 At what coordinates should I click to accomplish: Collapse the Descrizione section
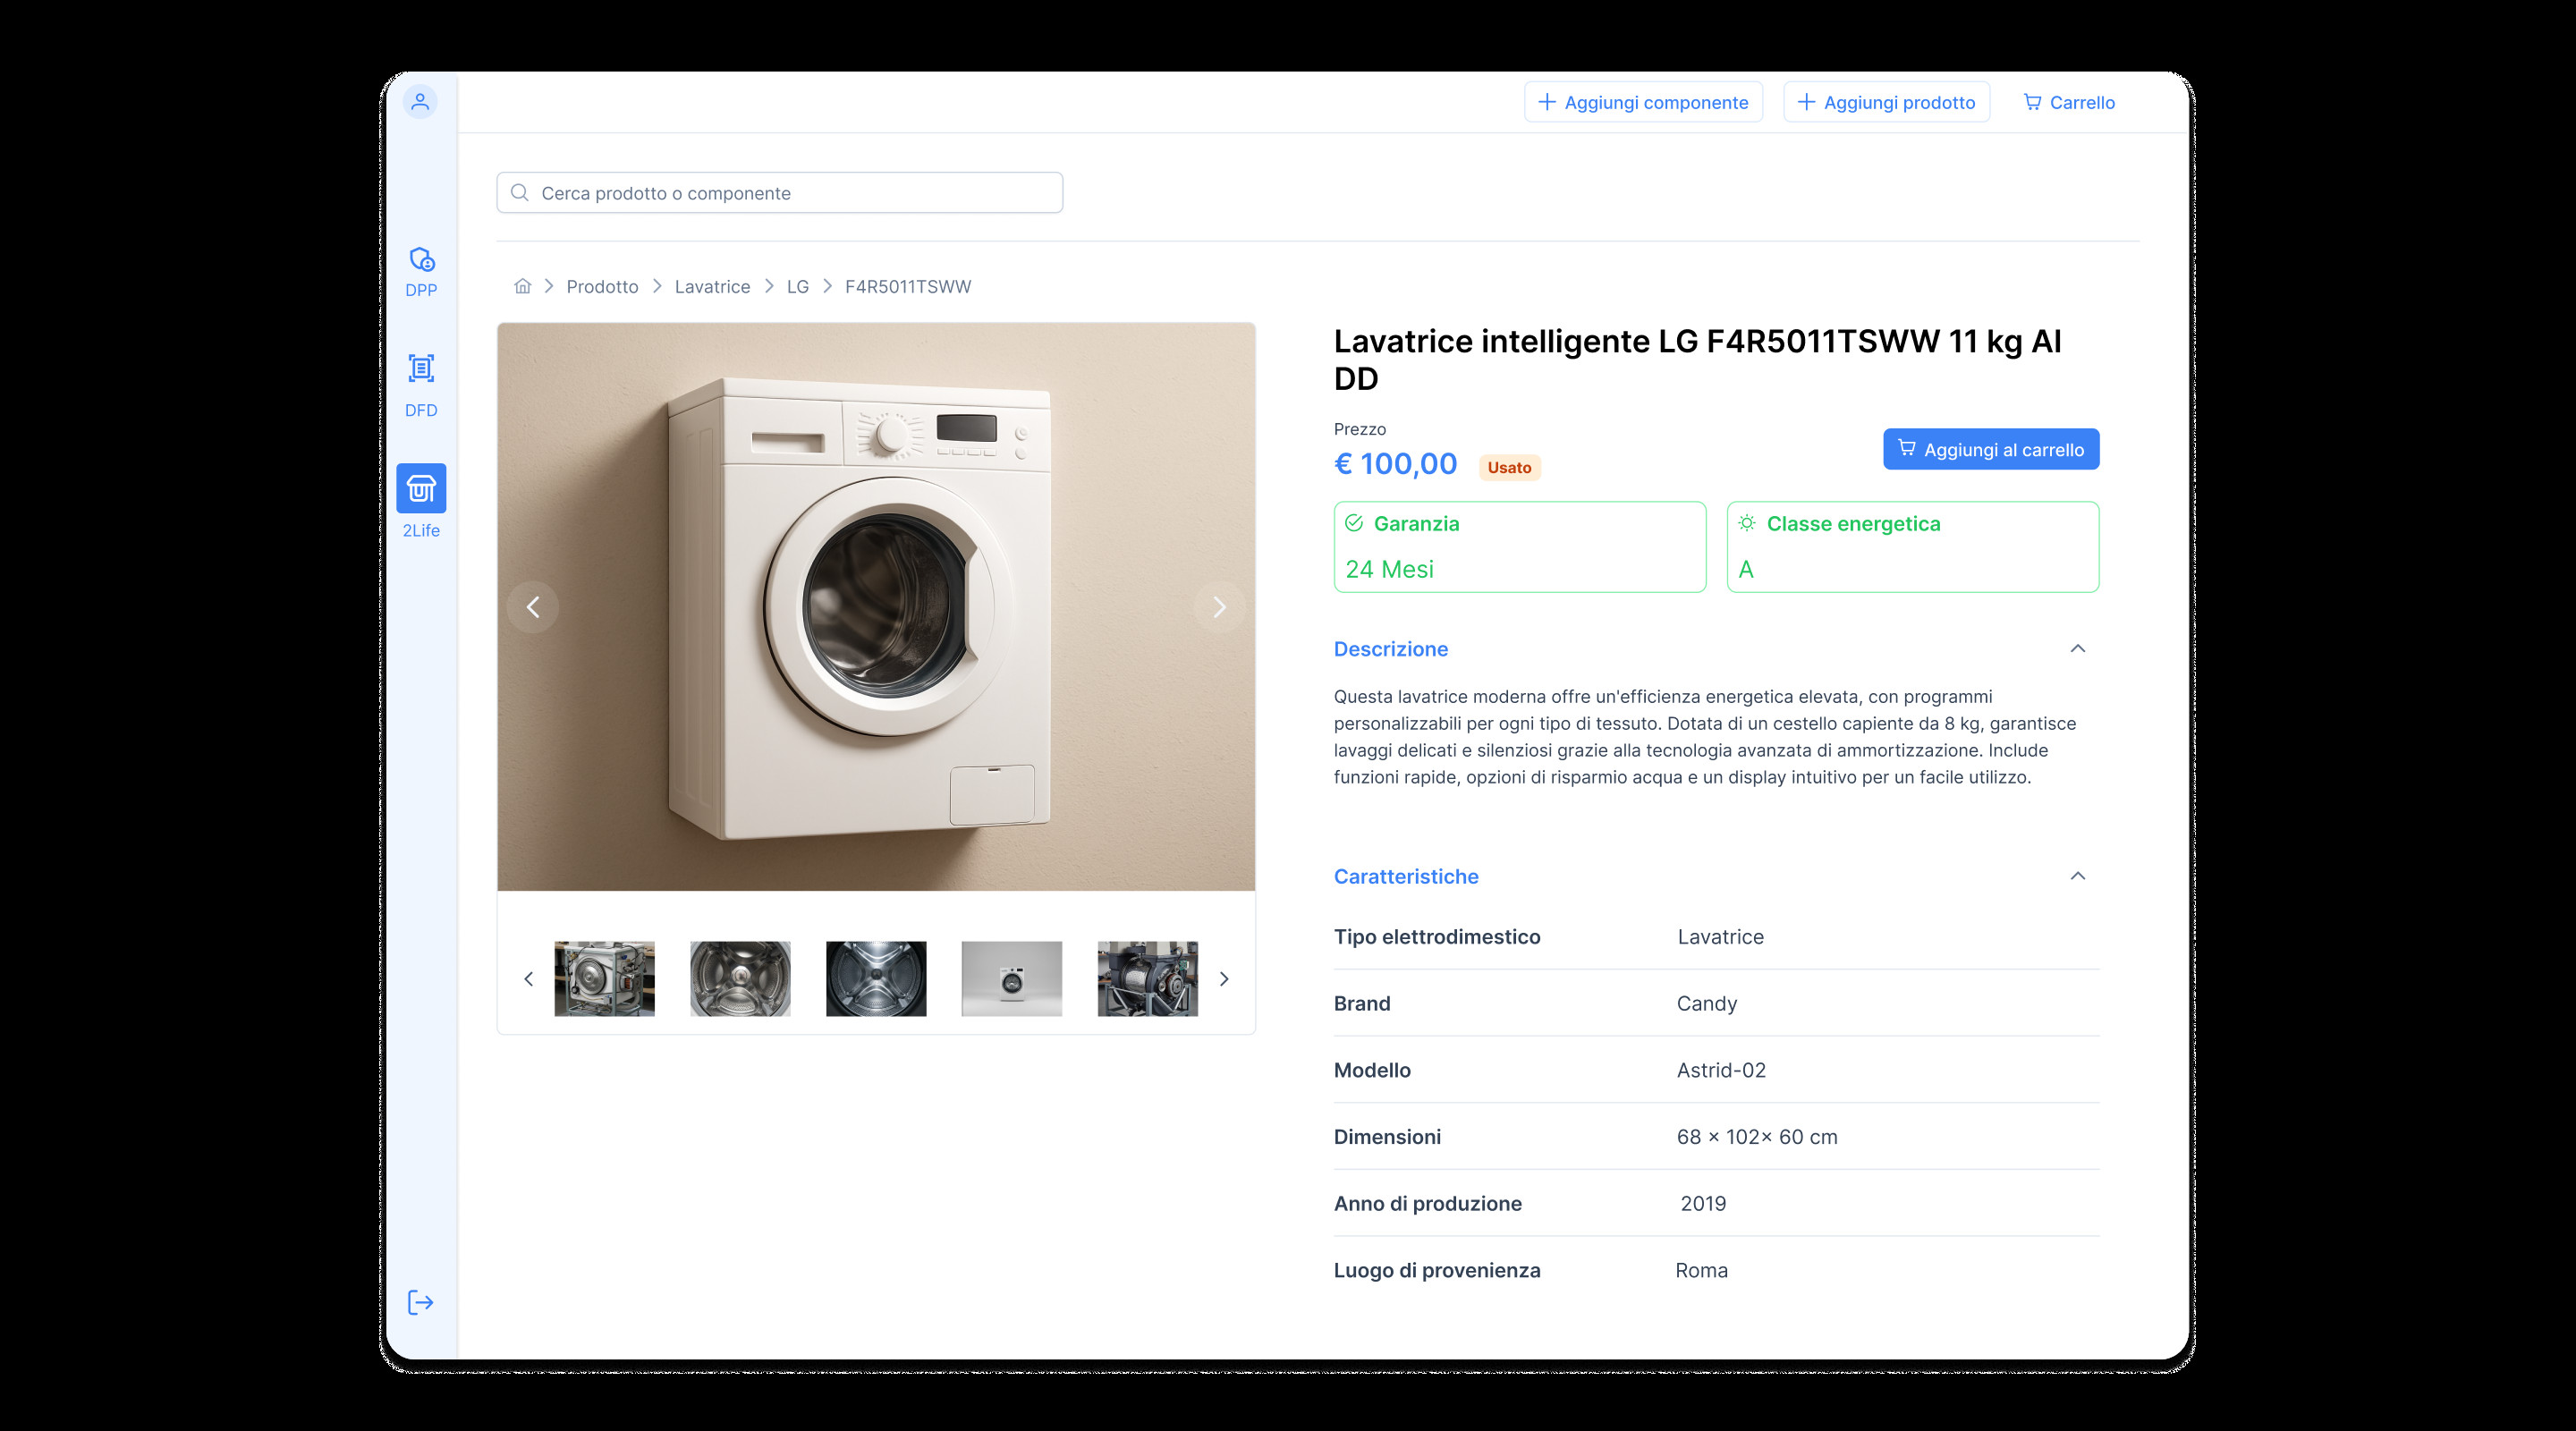point(2077,649)
